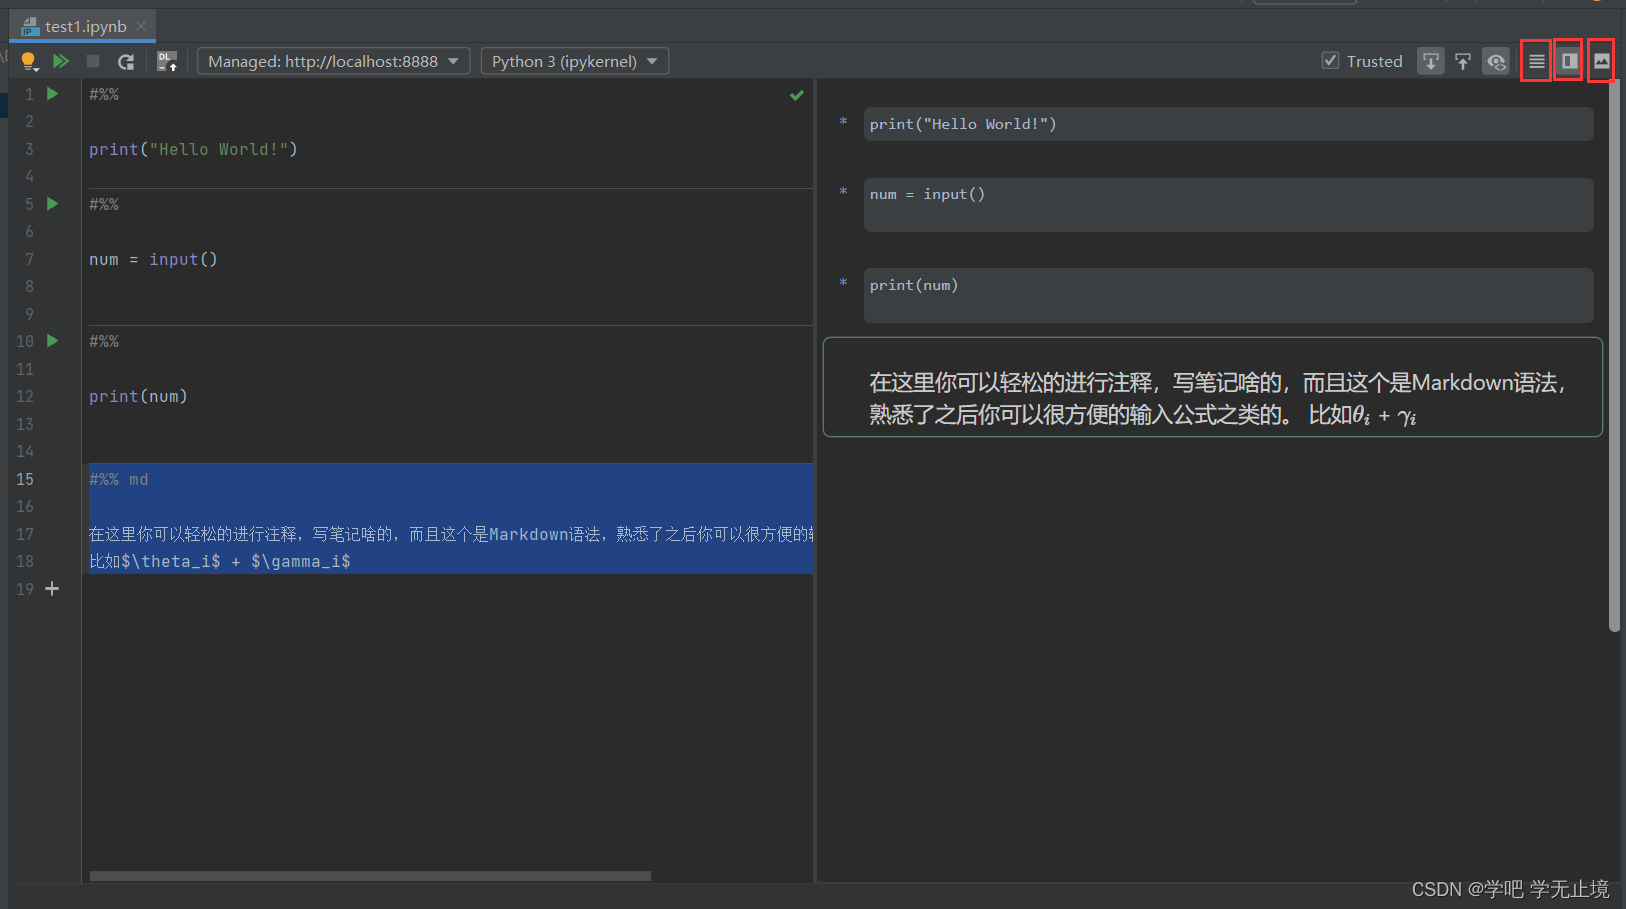
Task: Toggle the Trusted checkbox
Action: [1330, 61]
